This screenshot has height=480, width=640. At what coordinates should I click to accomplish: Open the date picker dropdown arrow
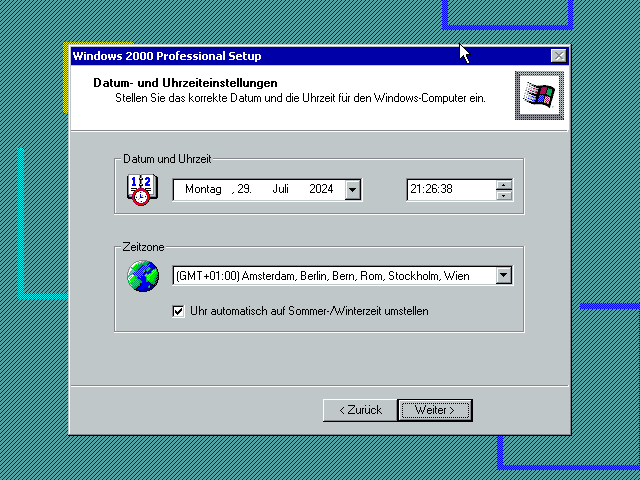coord(353,190)
